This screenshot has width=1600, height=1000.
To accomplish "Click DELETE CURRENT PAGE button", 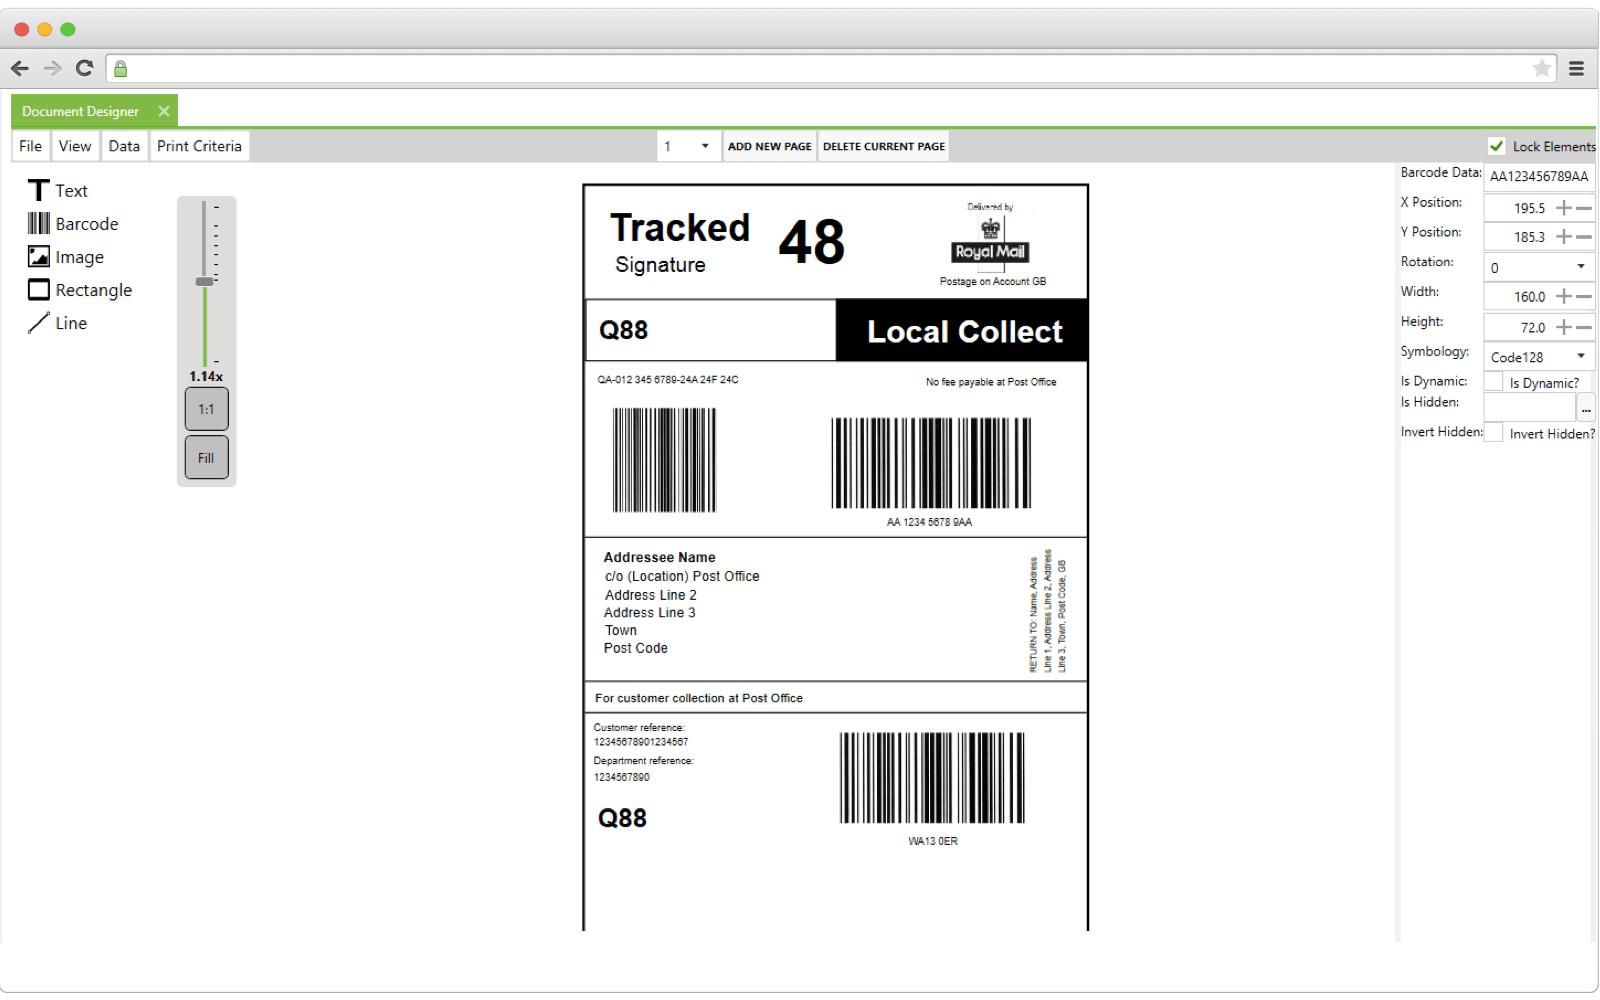I will 884,146.
